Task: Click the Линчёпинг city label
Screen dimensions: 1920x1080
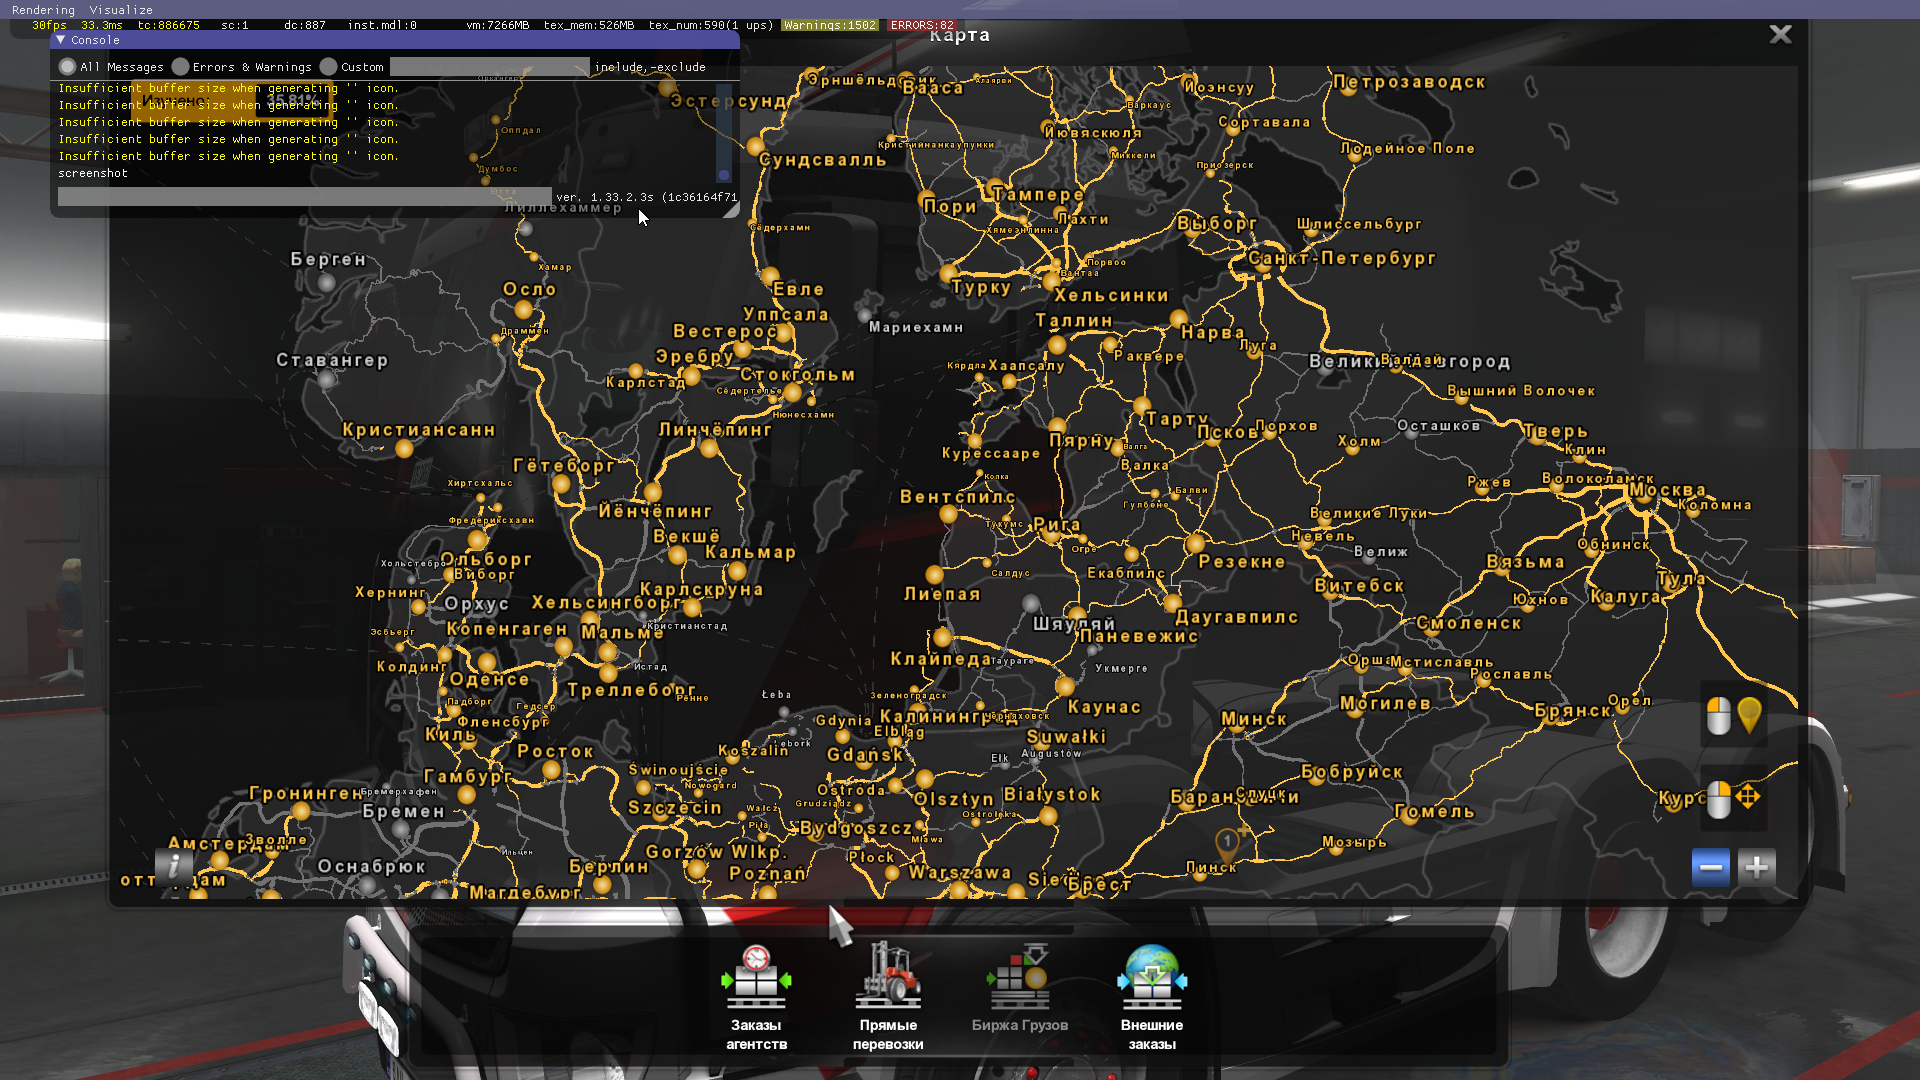Action: pos(715,430)
